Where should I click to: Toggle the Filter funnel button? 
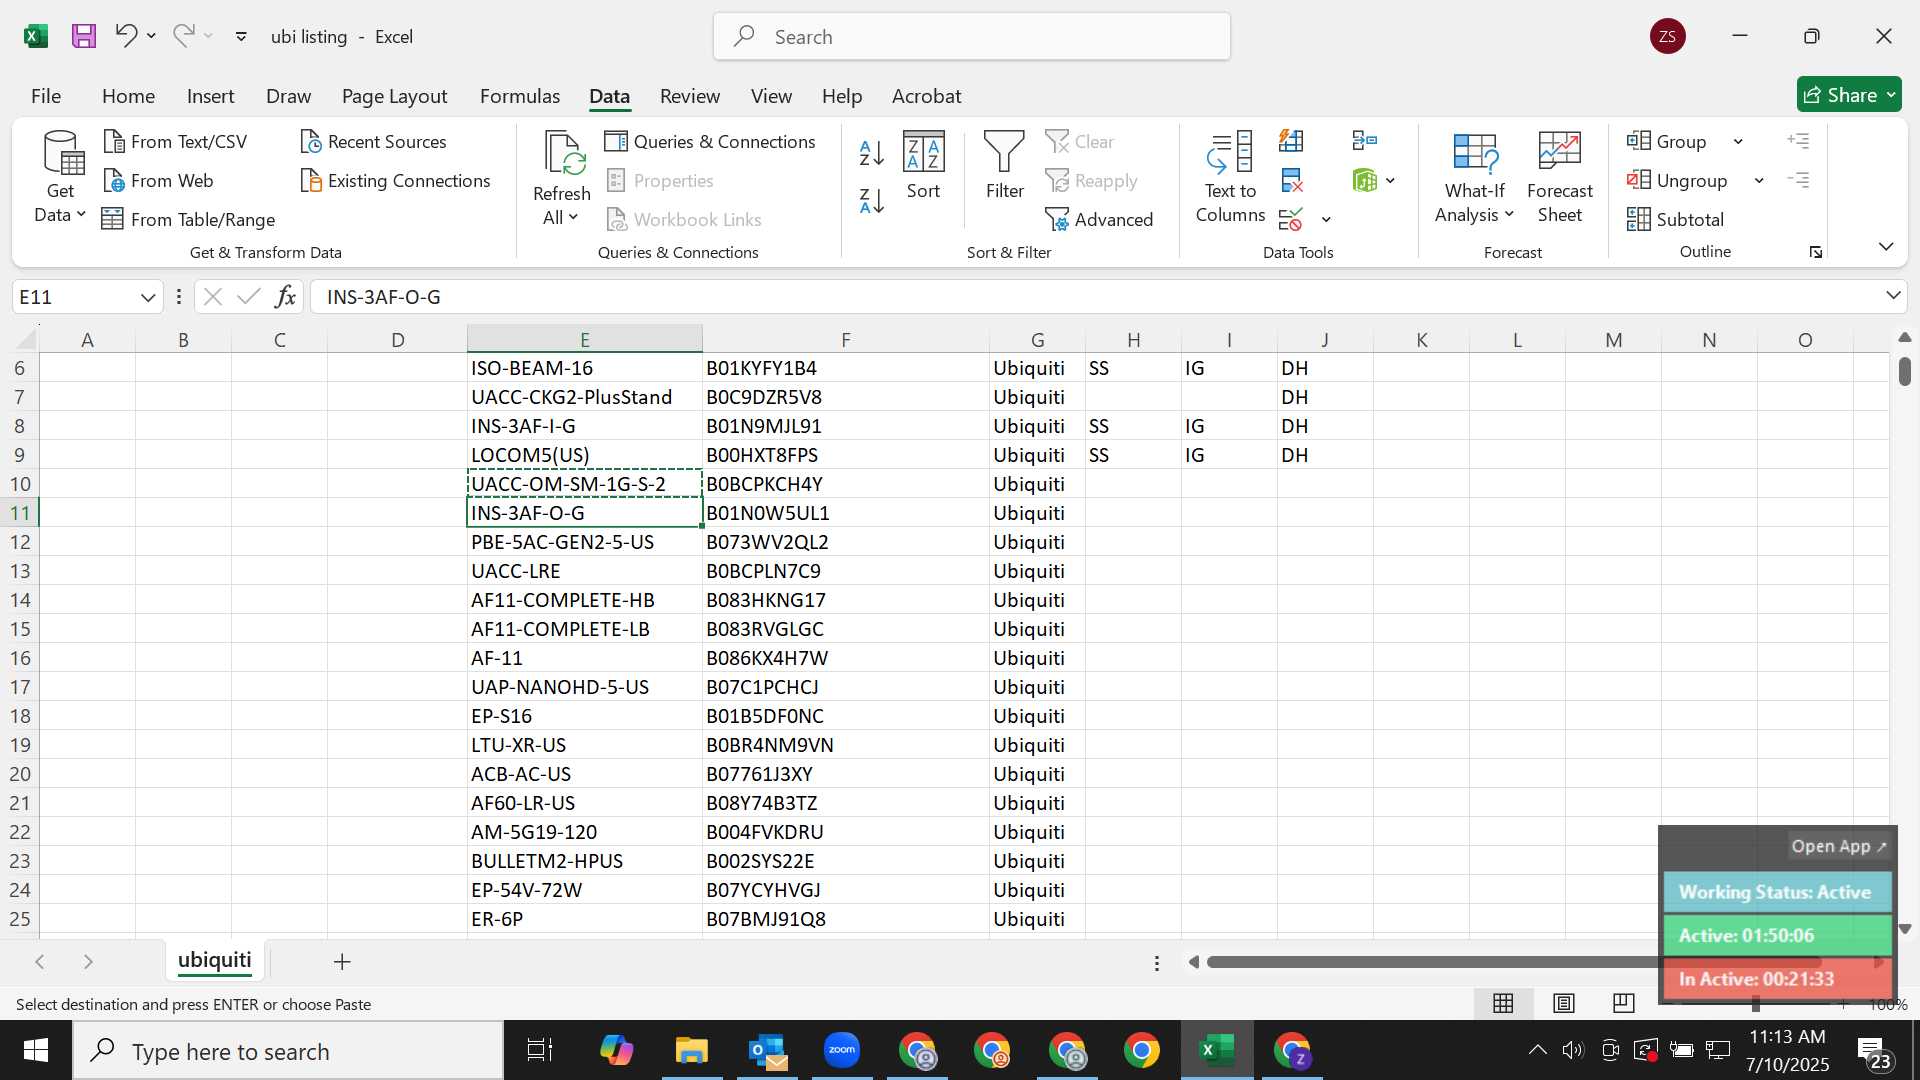point(1004,166)
